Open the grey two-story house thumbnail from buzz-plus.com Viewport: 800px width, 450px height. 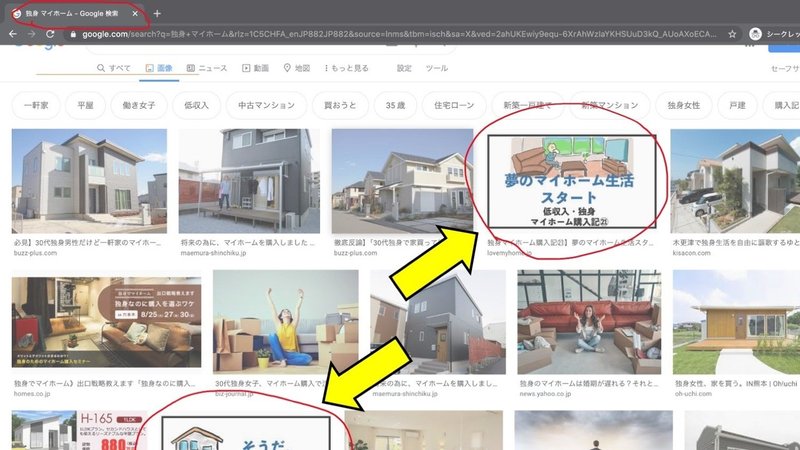point(89,181)
